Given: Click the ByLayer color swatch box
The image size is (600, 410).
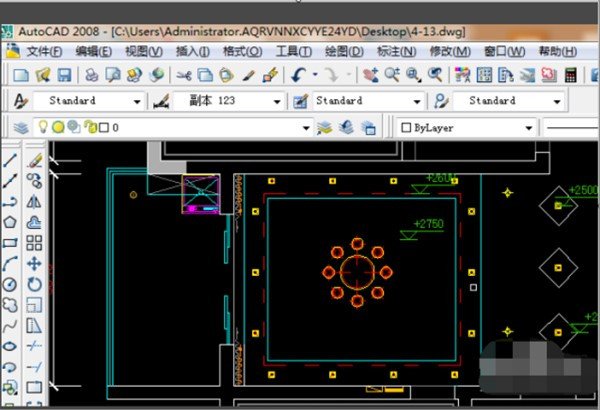Looking at the screenshot, I should tap(406, 127).
